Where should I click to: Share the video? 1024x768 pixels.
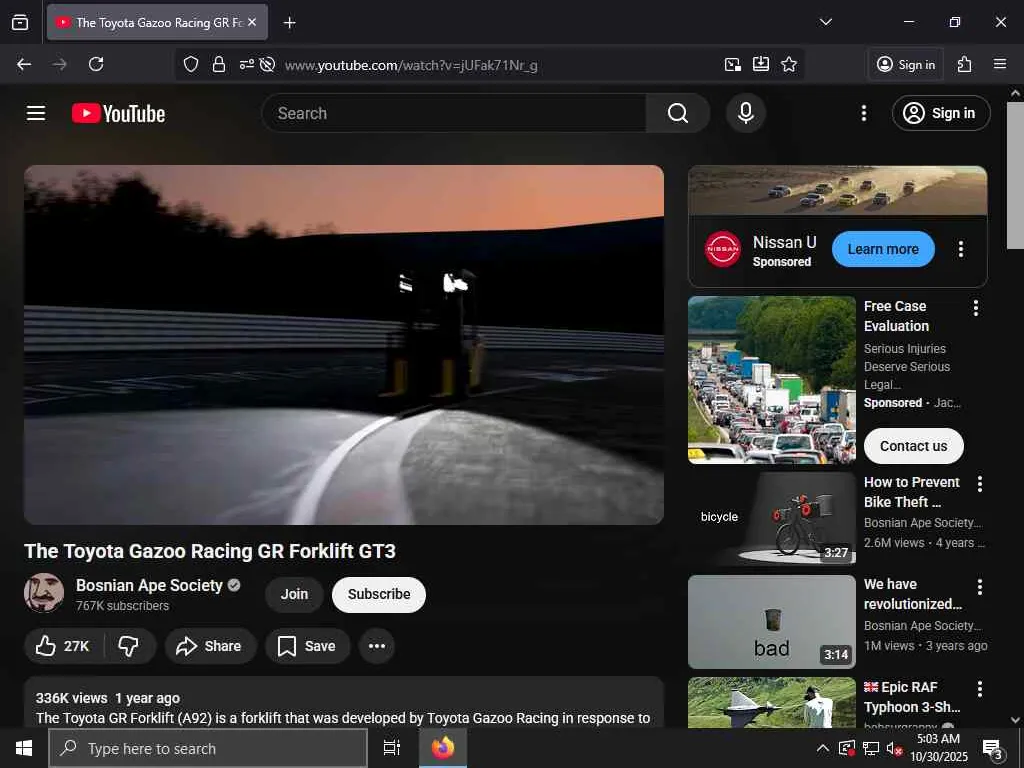pyautogui.click(x=210, y=646)
